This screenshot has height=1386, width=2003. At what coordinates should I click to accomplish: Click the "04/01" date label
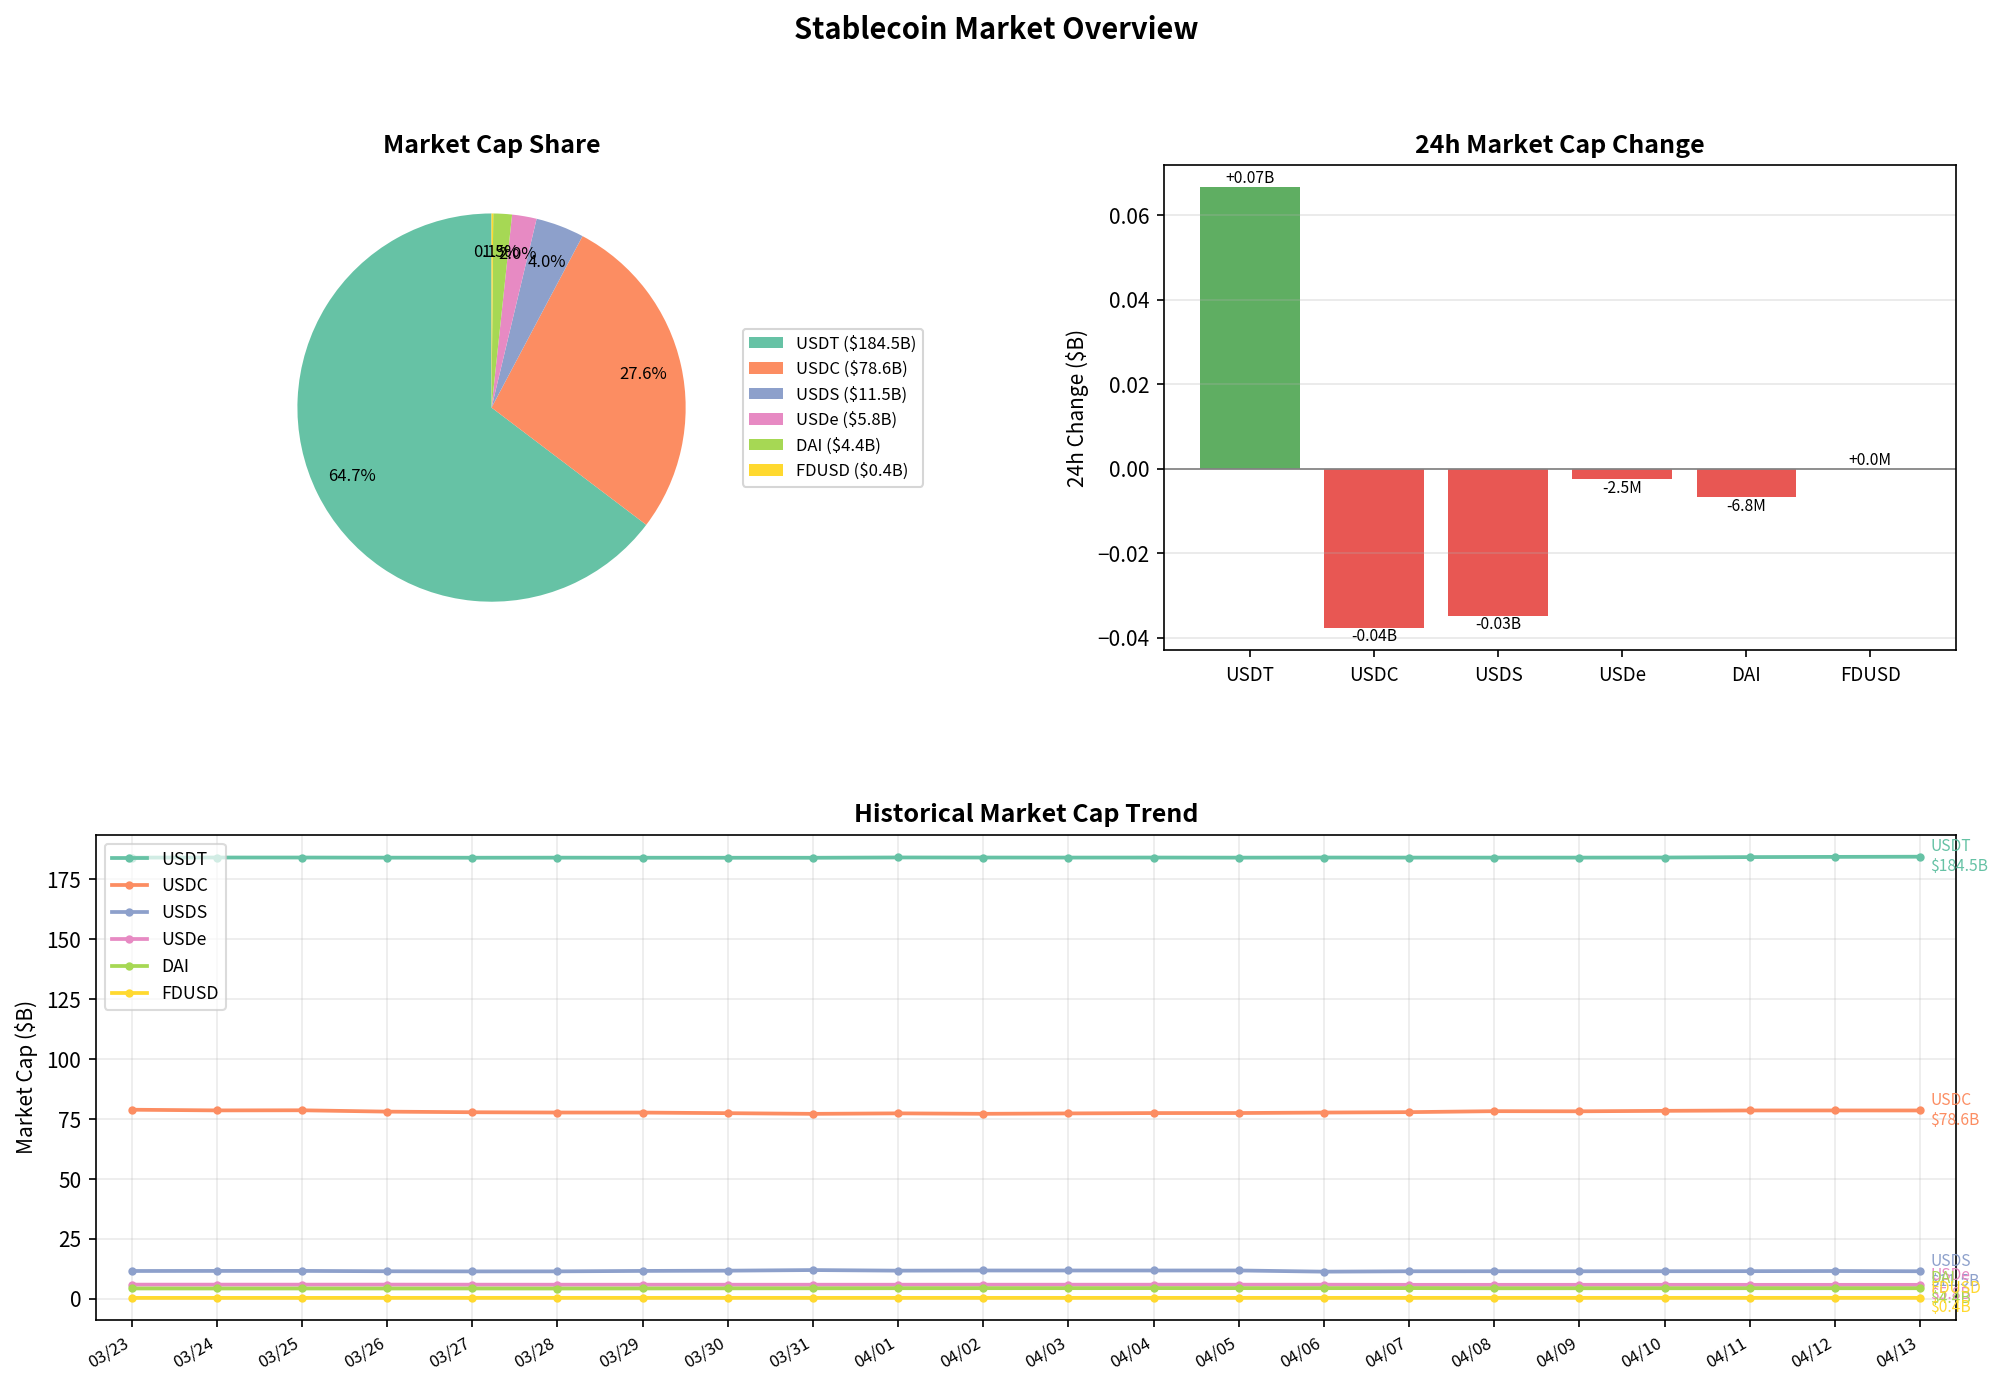pyautogui.click(x=875, y=1352)
